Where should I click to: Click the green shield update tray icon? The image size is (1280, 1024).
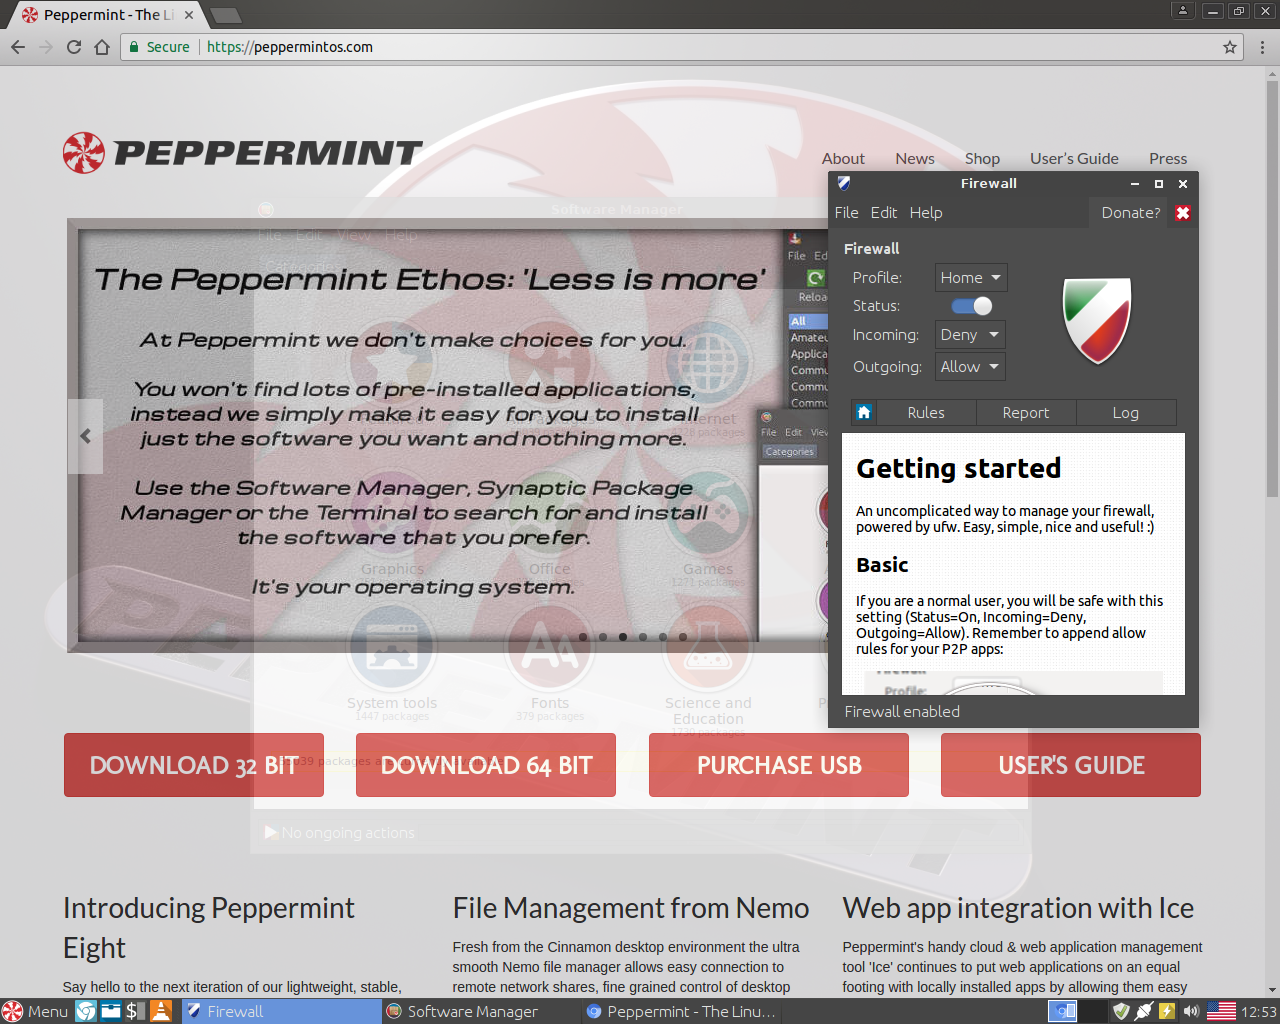pos(1121,1011)
